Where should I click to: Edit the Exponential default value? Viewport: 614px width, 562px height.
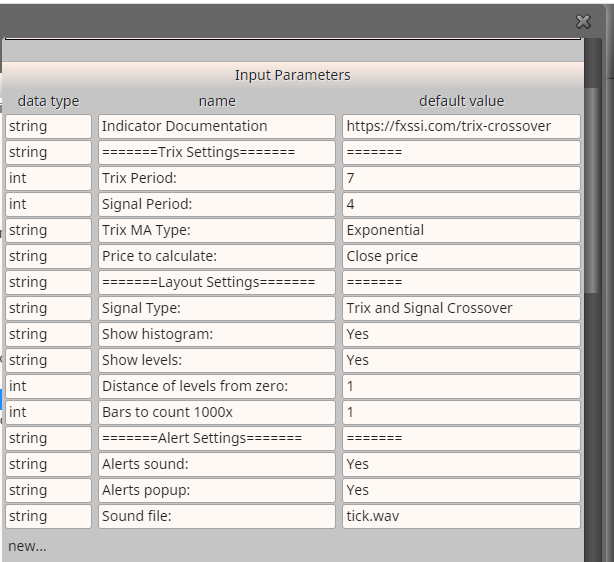tap(461, 230)
